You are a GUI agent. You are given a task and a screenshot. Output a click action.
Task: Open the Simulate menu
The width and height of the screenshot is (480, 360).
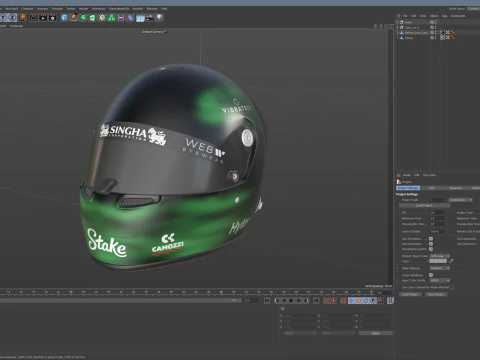(x=57, y=9)
